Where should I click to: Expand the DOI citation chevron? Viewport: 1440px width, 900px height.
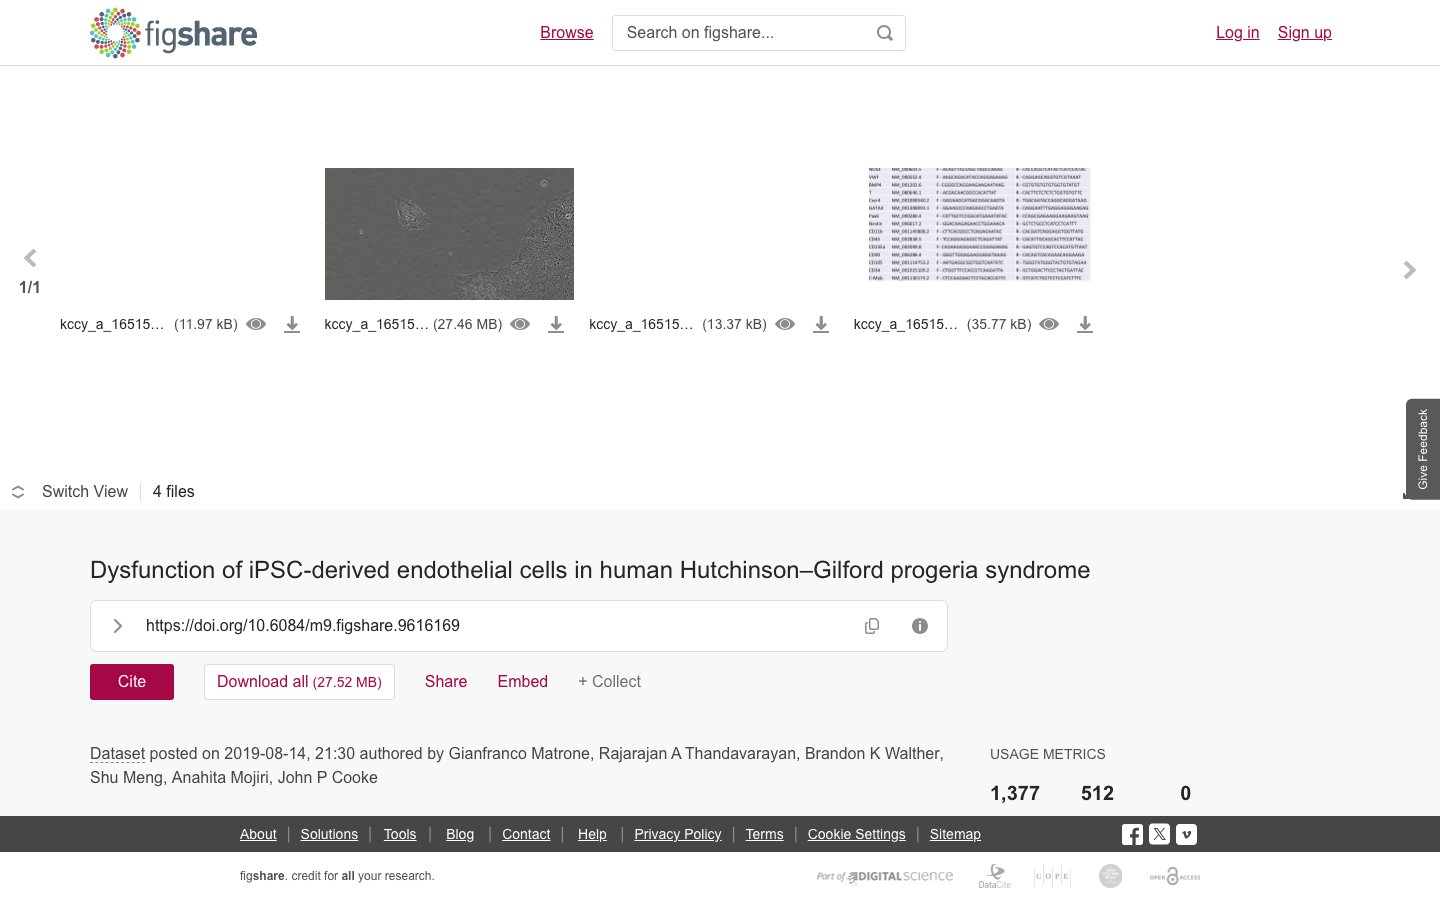click(118, 626)
